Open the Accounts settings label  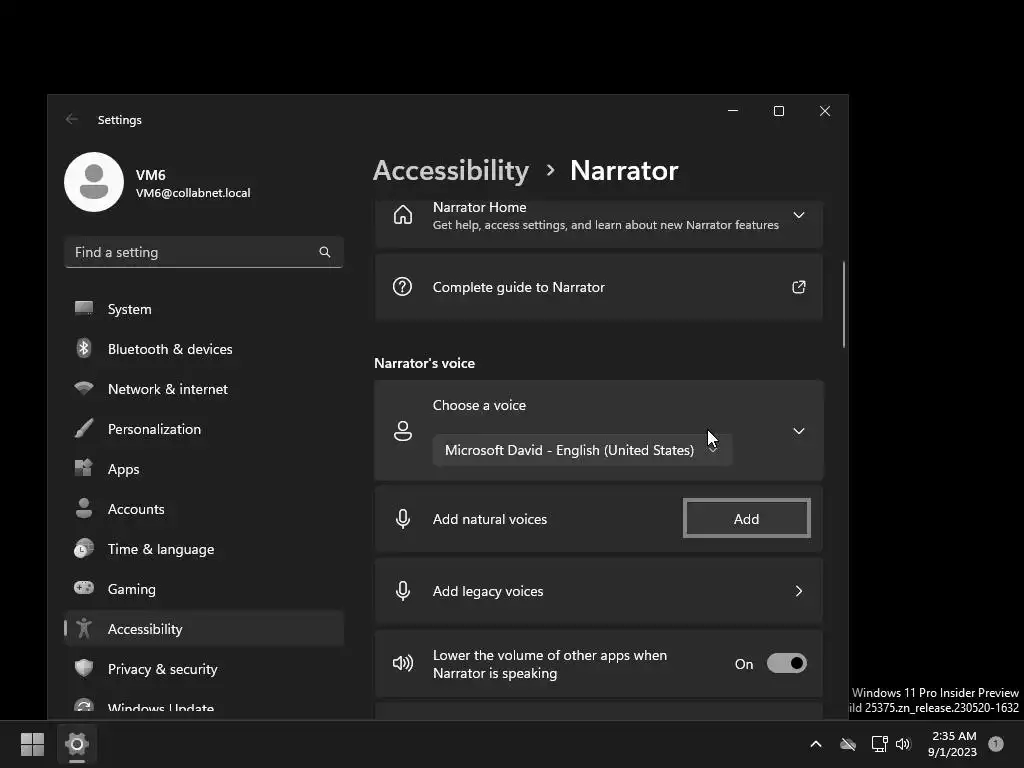(x=136, y=509)
